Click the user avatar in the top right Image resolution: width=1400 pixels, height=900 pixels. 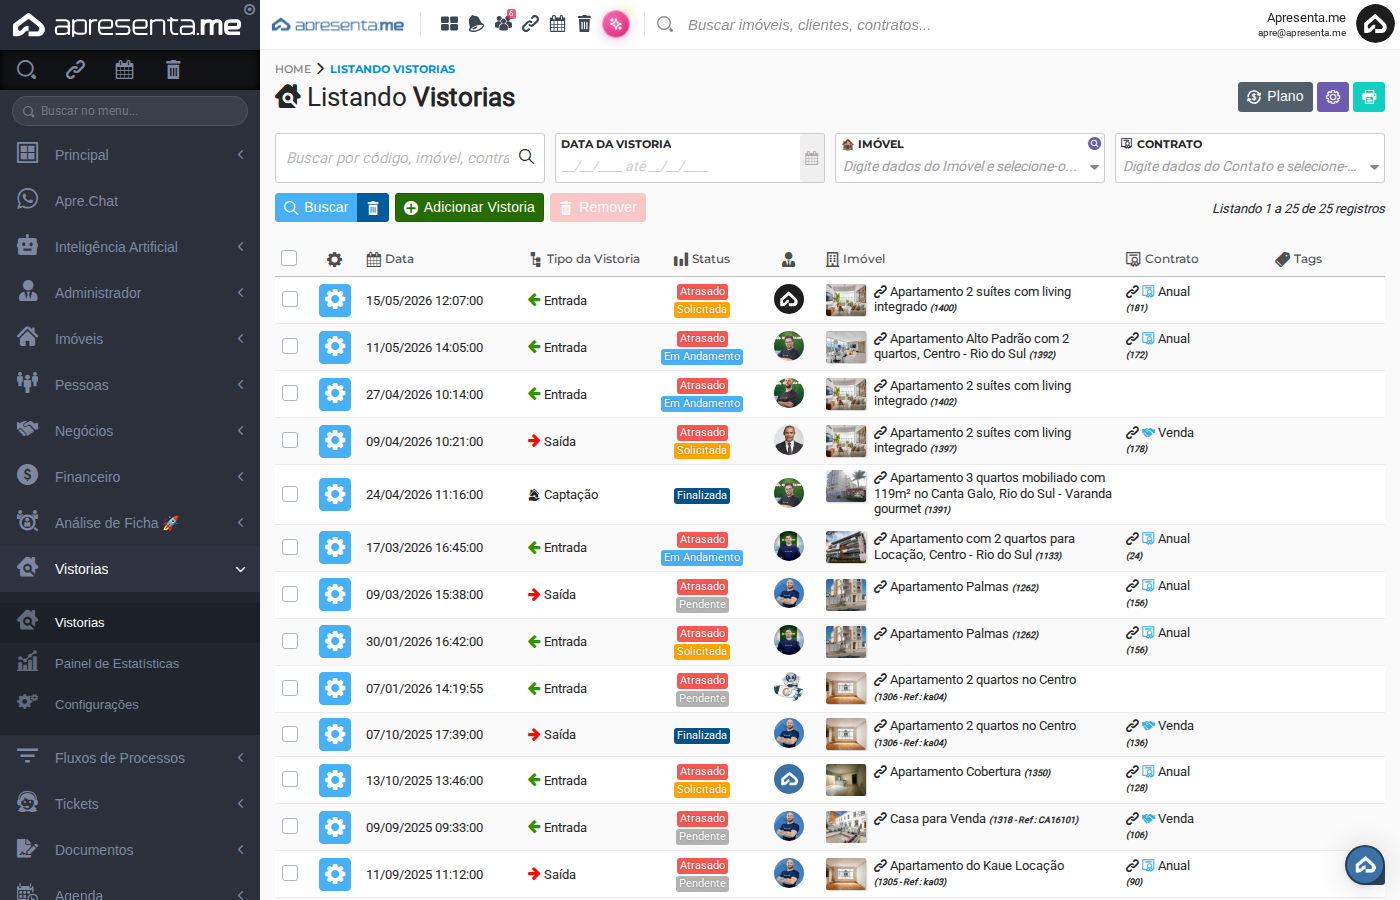click(1375, 24)
